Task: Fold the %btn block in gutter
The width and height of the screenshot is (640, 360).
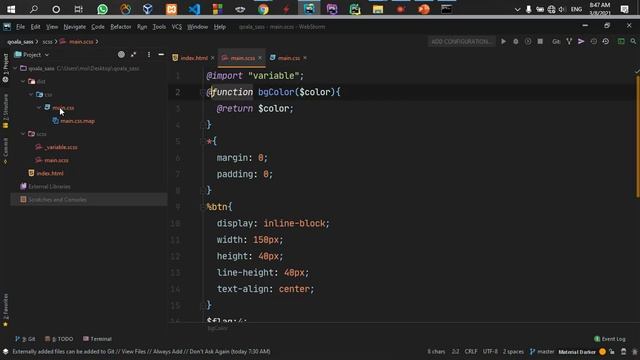Action: coord(203,207)
